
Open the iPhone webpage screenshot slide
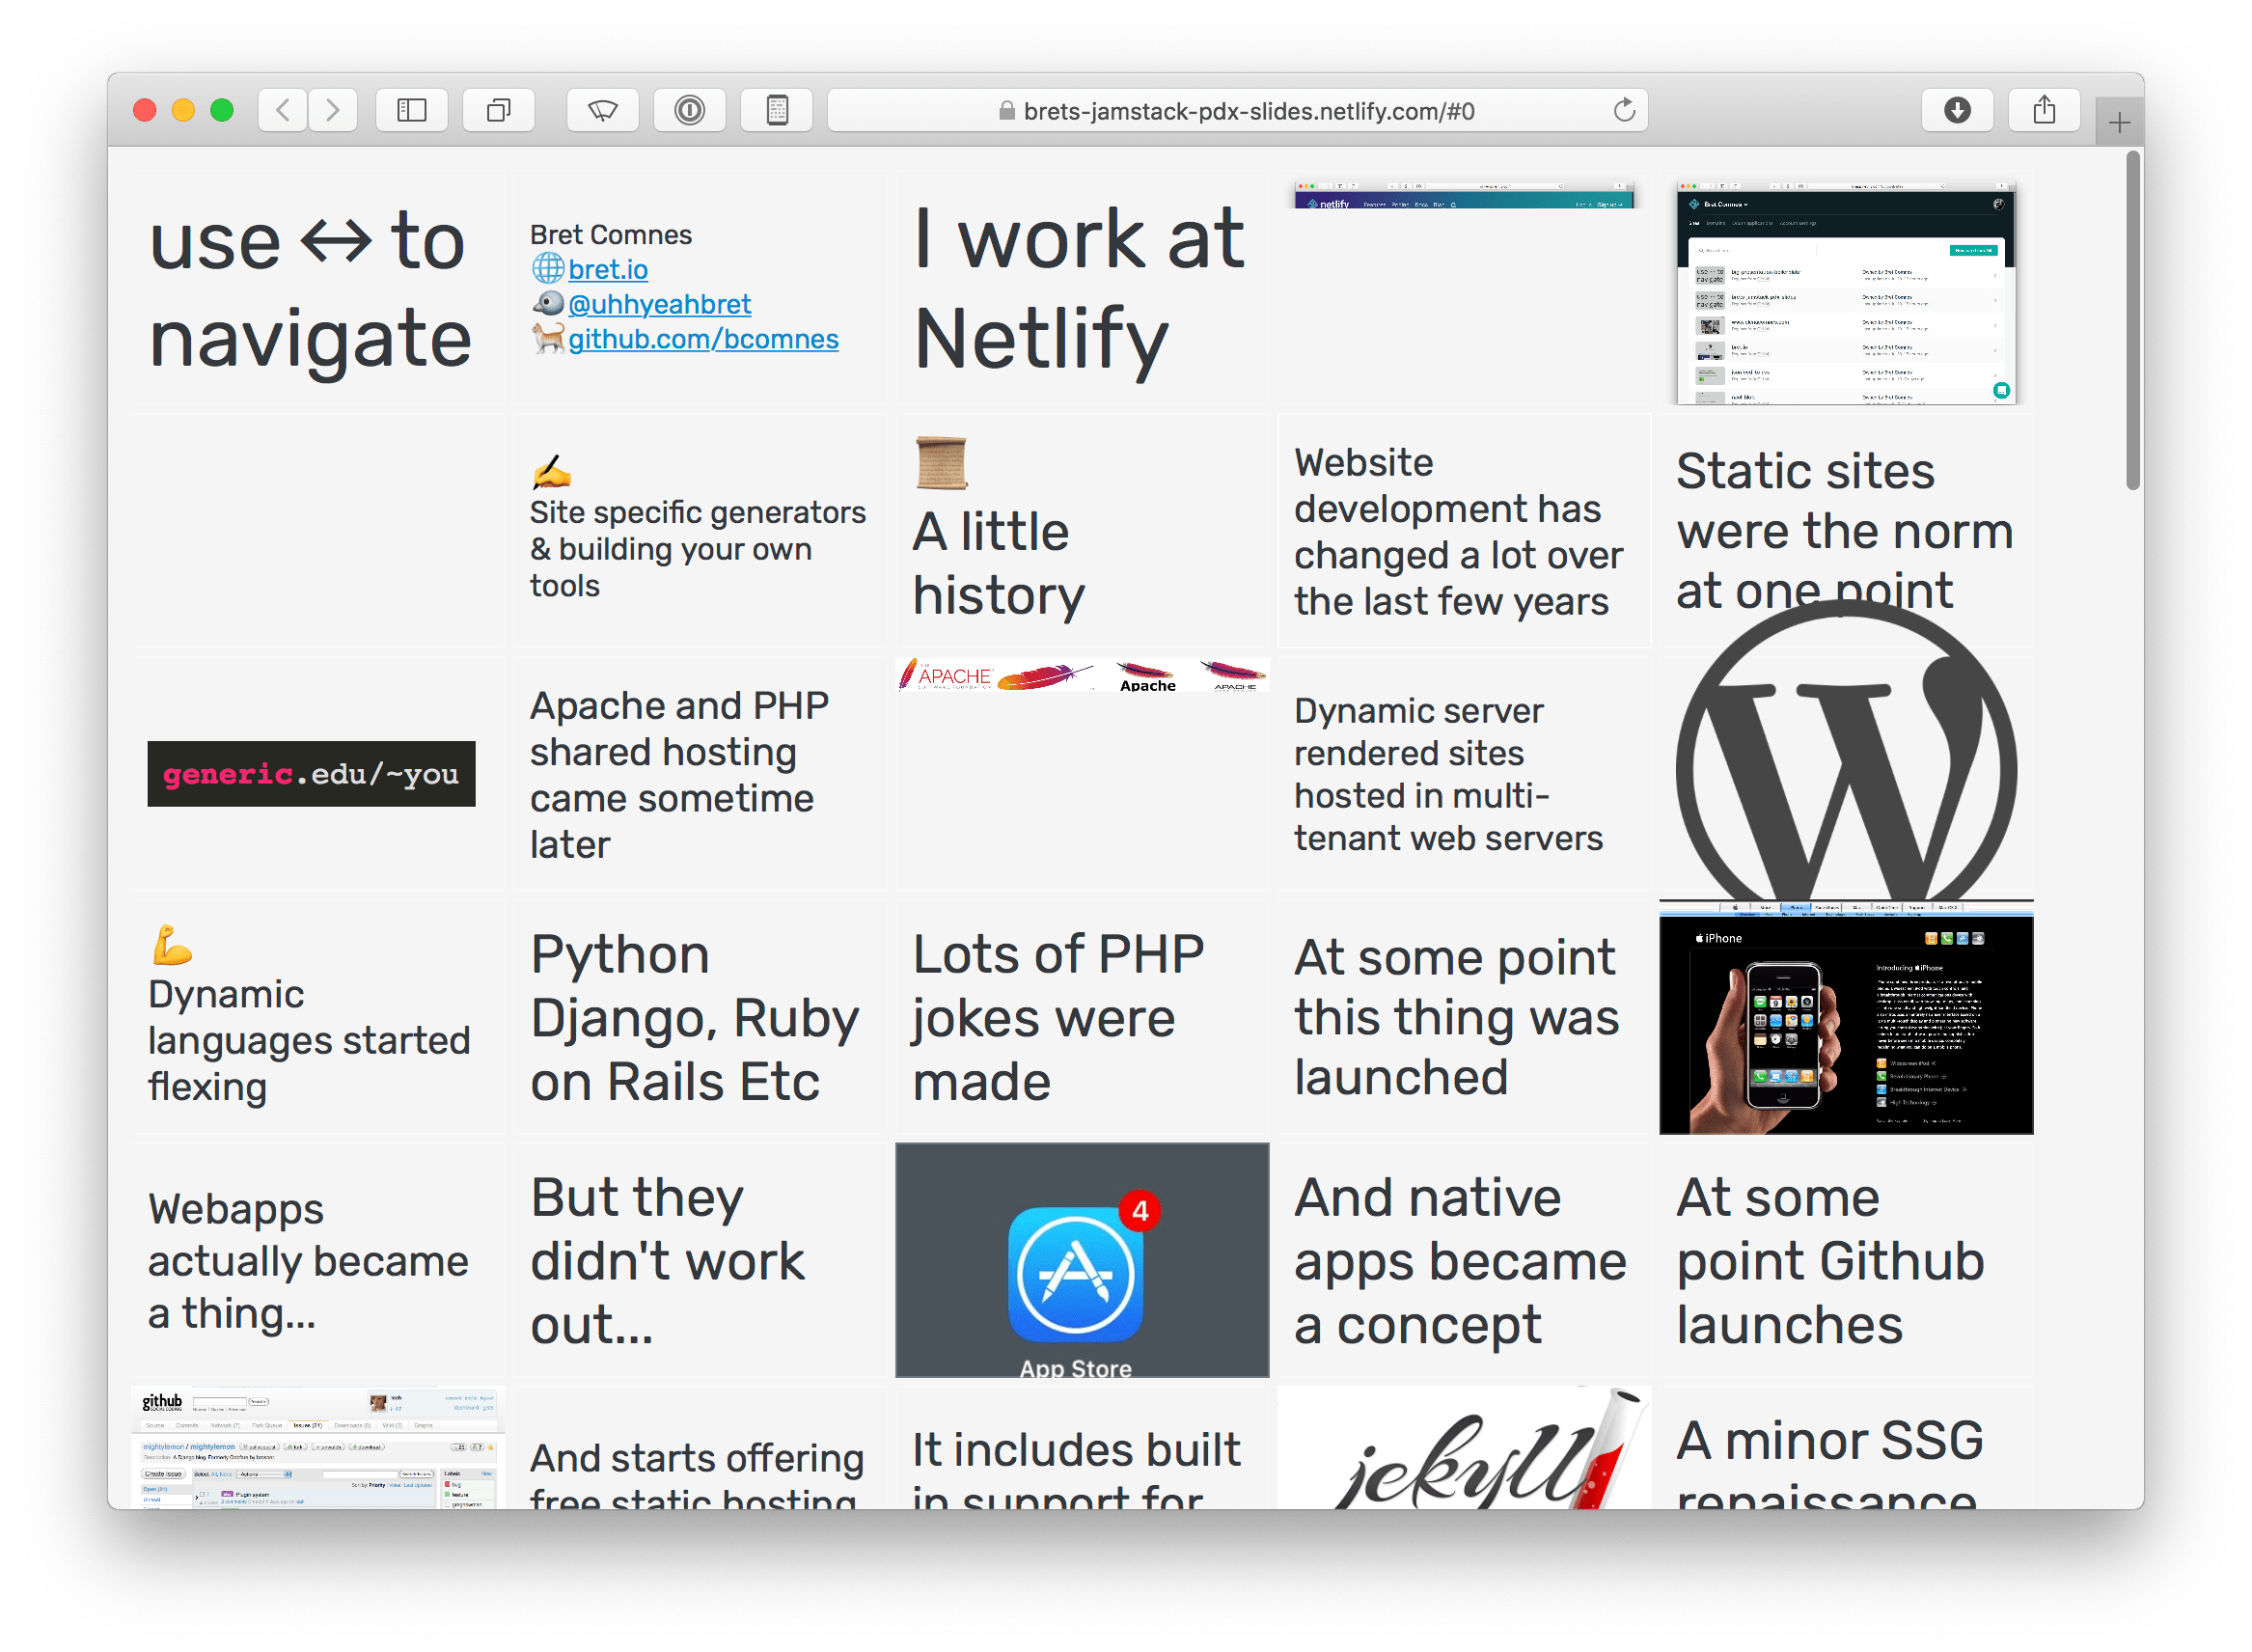(1846, 1018)
